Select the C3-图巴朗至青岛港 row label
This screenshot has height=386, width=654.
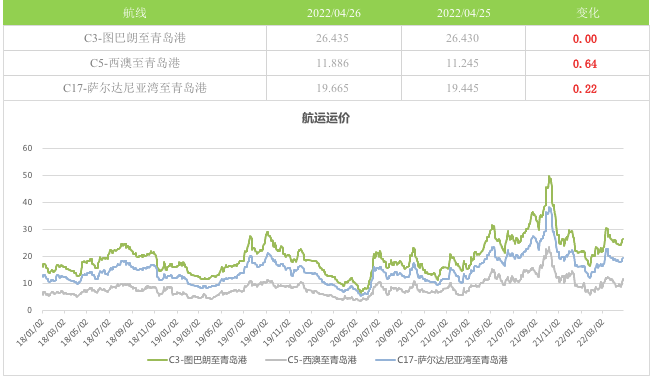135,38
